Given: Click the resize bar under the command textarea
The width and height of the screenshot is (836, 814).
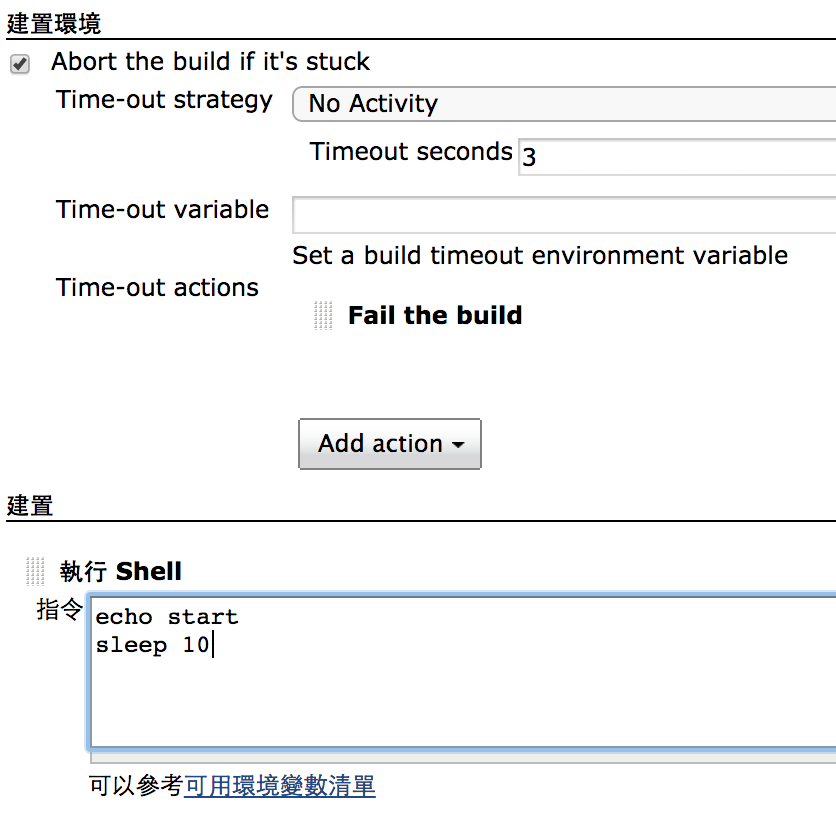Looking at the screenshot, I should (463, 757).
